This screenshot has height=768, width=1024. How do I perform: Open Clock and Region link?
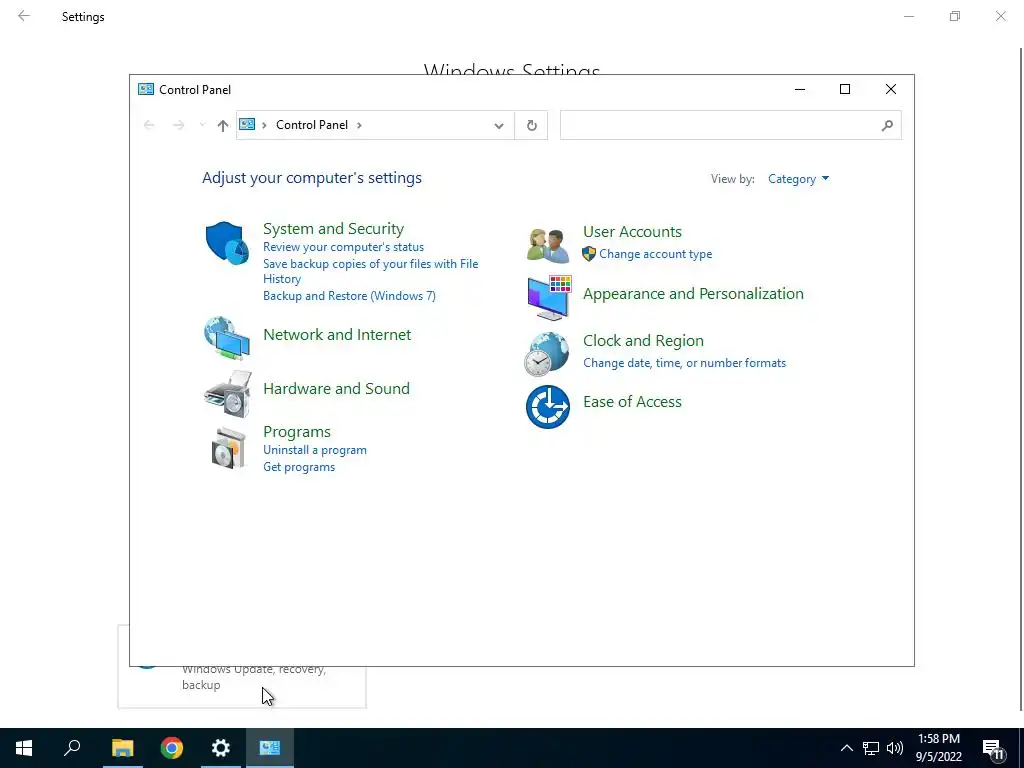coord(643,341)
